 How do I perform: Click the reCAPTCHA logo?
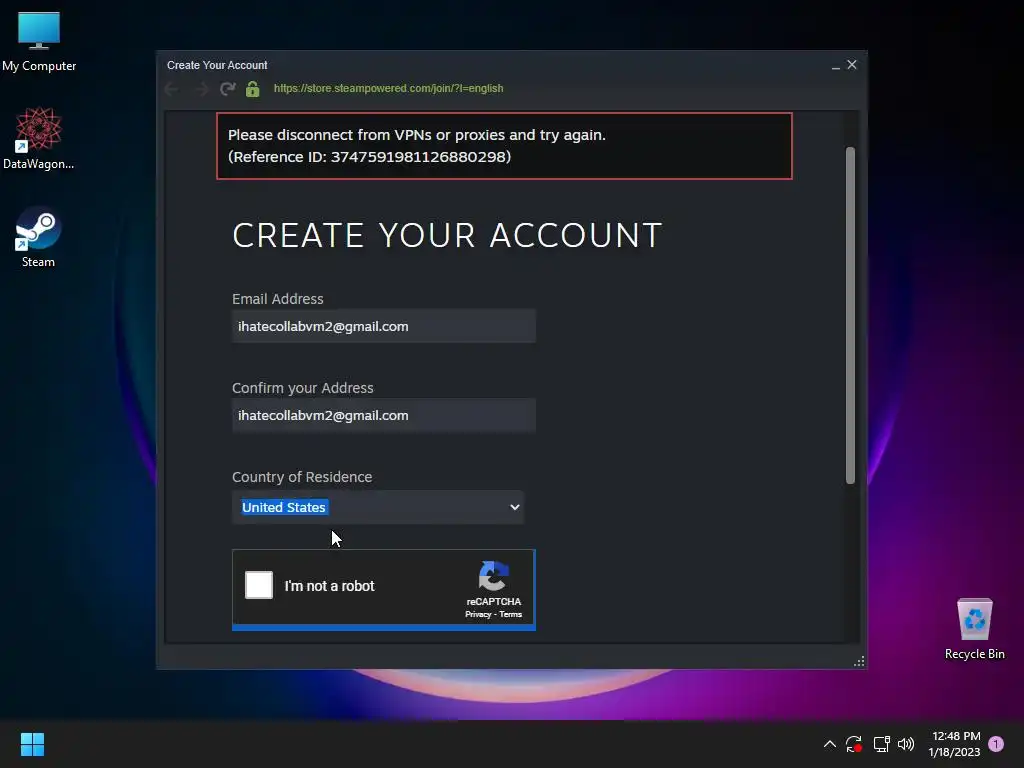pos(493,575)
